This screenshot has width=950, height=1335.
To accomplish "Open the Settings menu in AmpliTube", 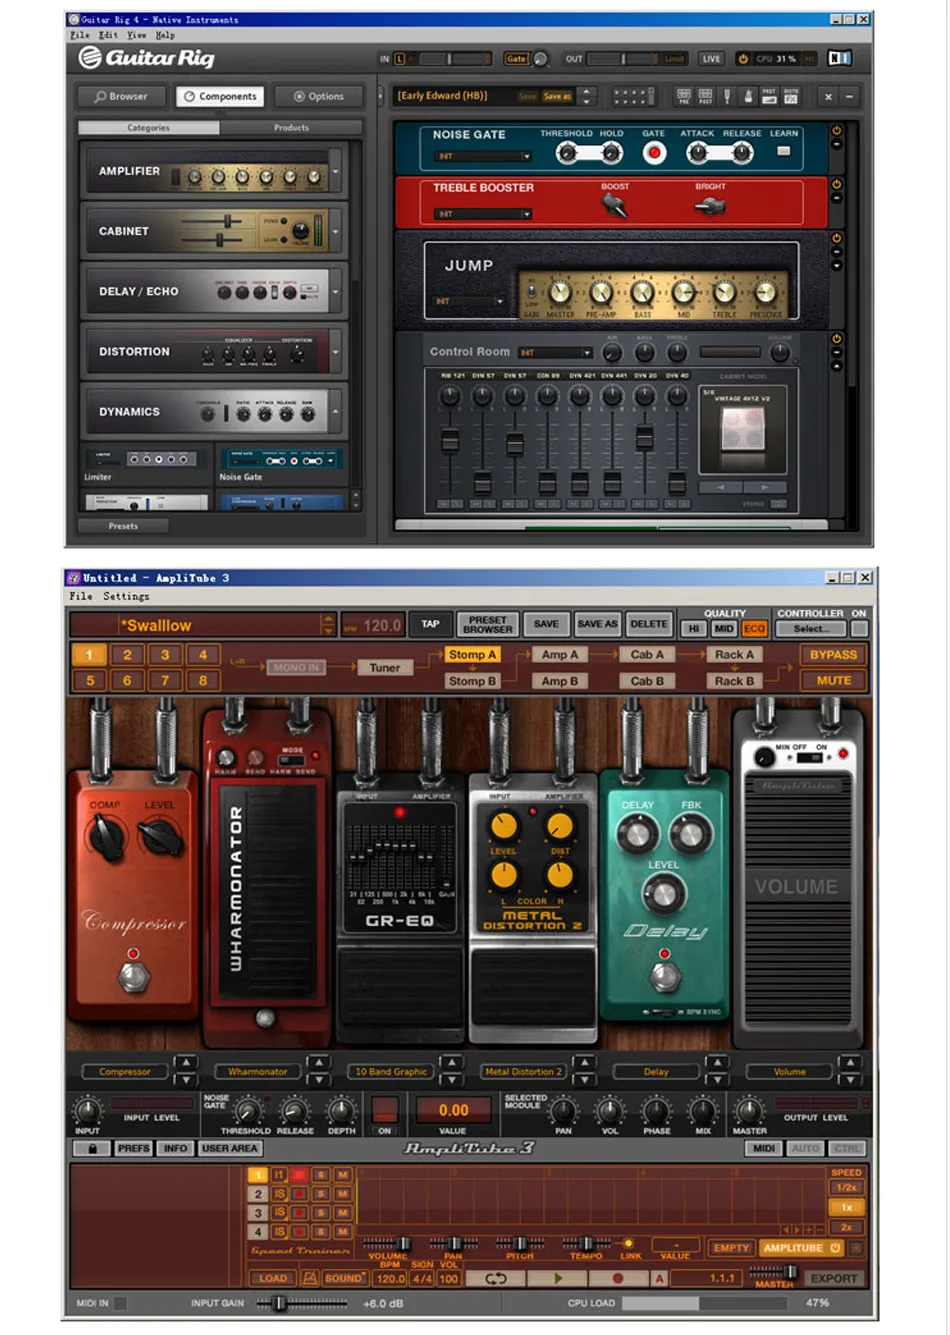I will click(x=126, y=596).
